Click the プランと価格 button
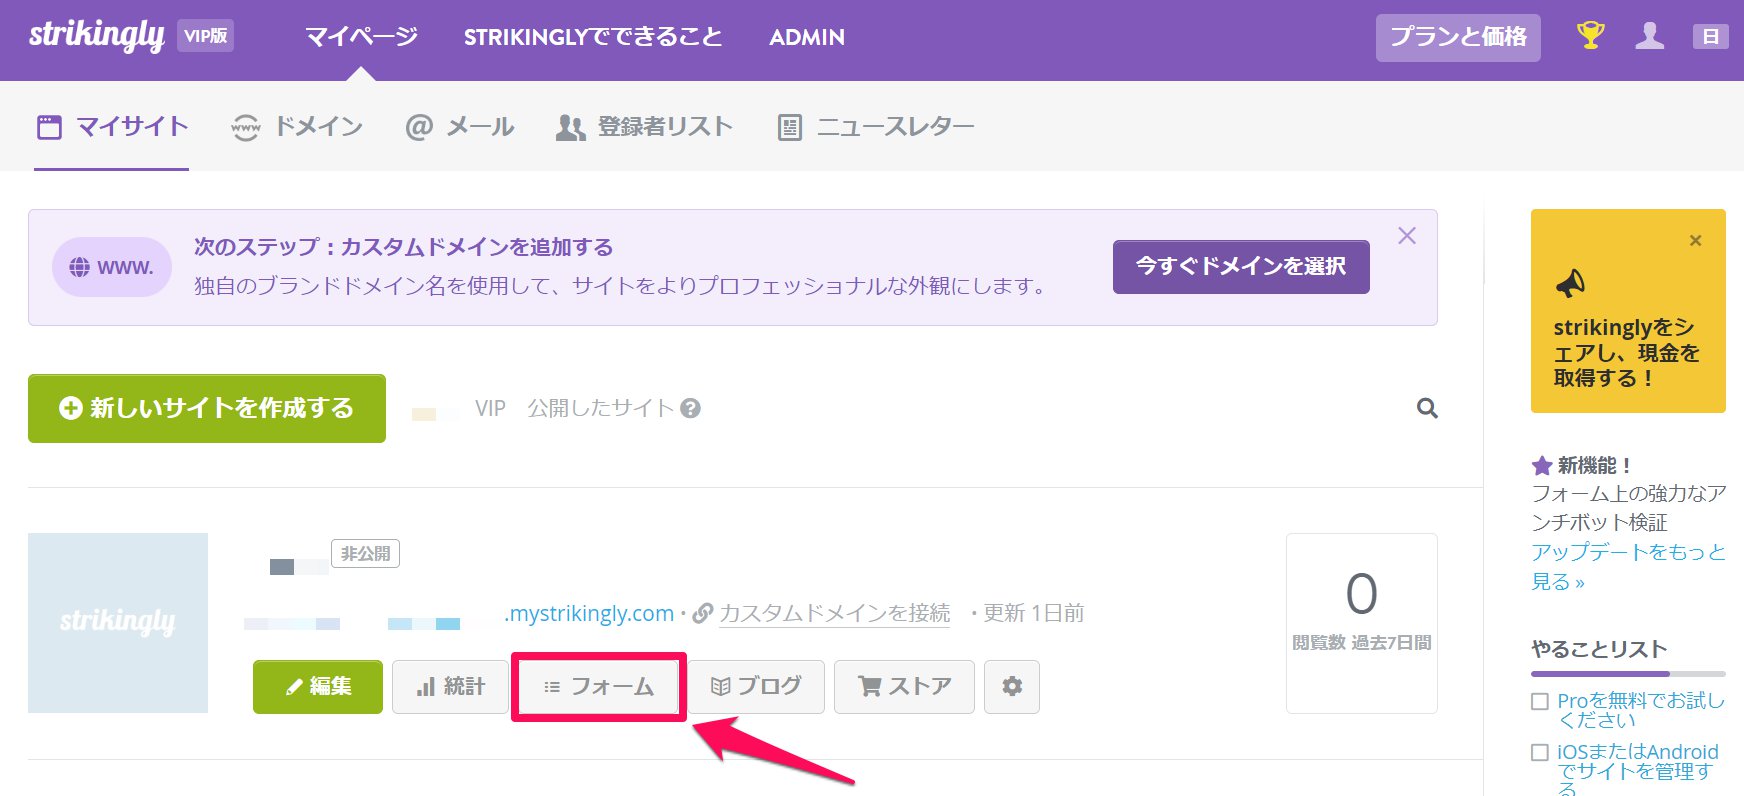 point(1458,37)
